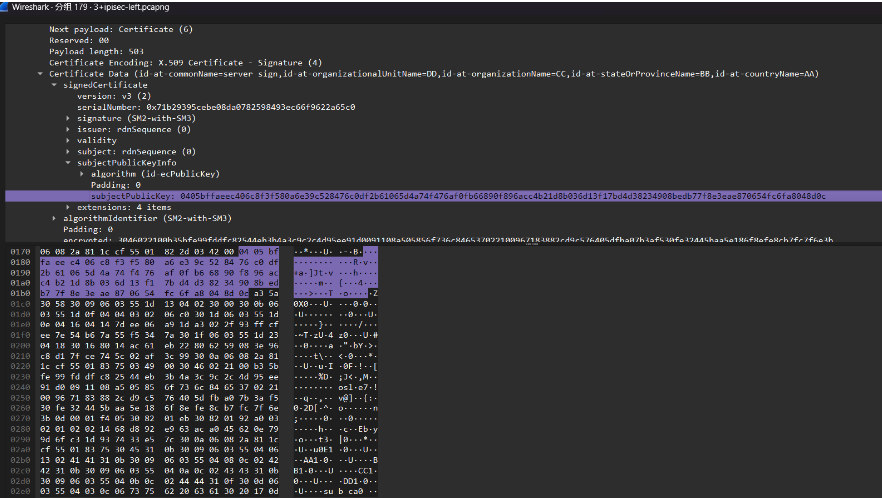Click hex offset 0170 in bytes pane
The image size is (882, 498).
[x=21, y=252]
